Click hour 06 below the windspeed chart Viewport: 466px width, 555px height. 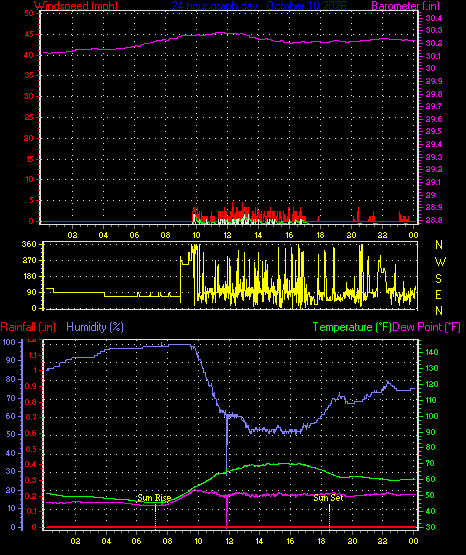click(134, 235)
